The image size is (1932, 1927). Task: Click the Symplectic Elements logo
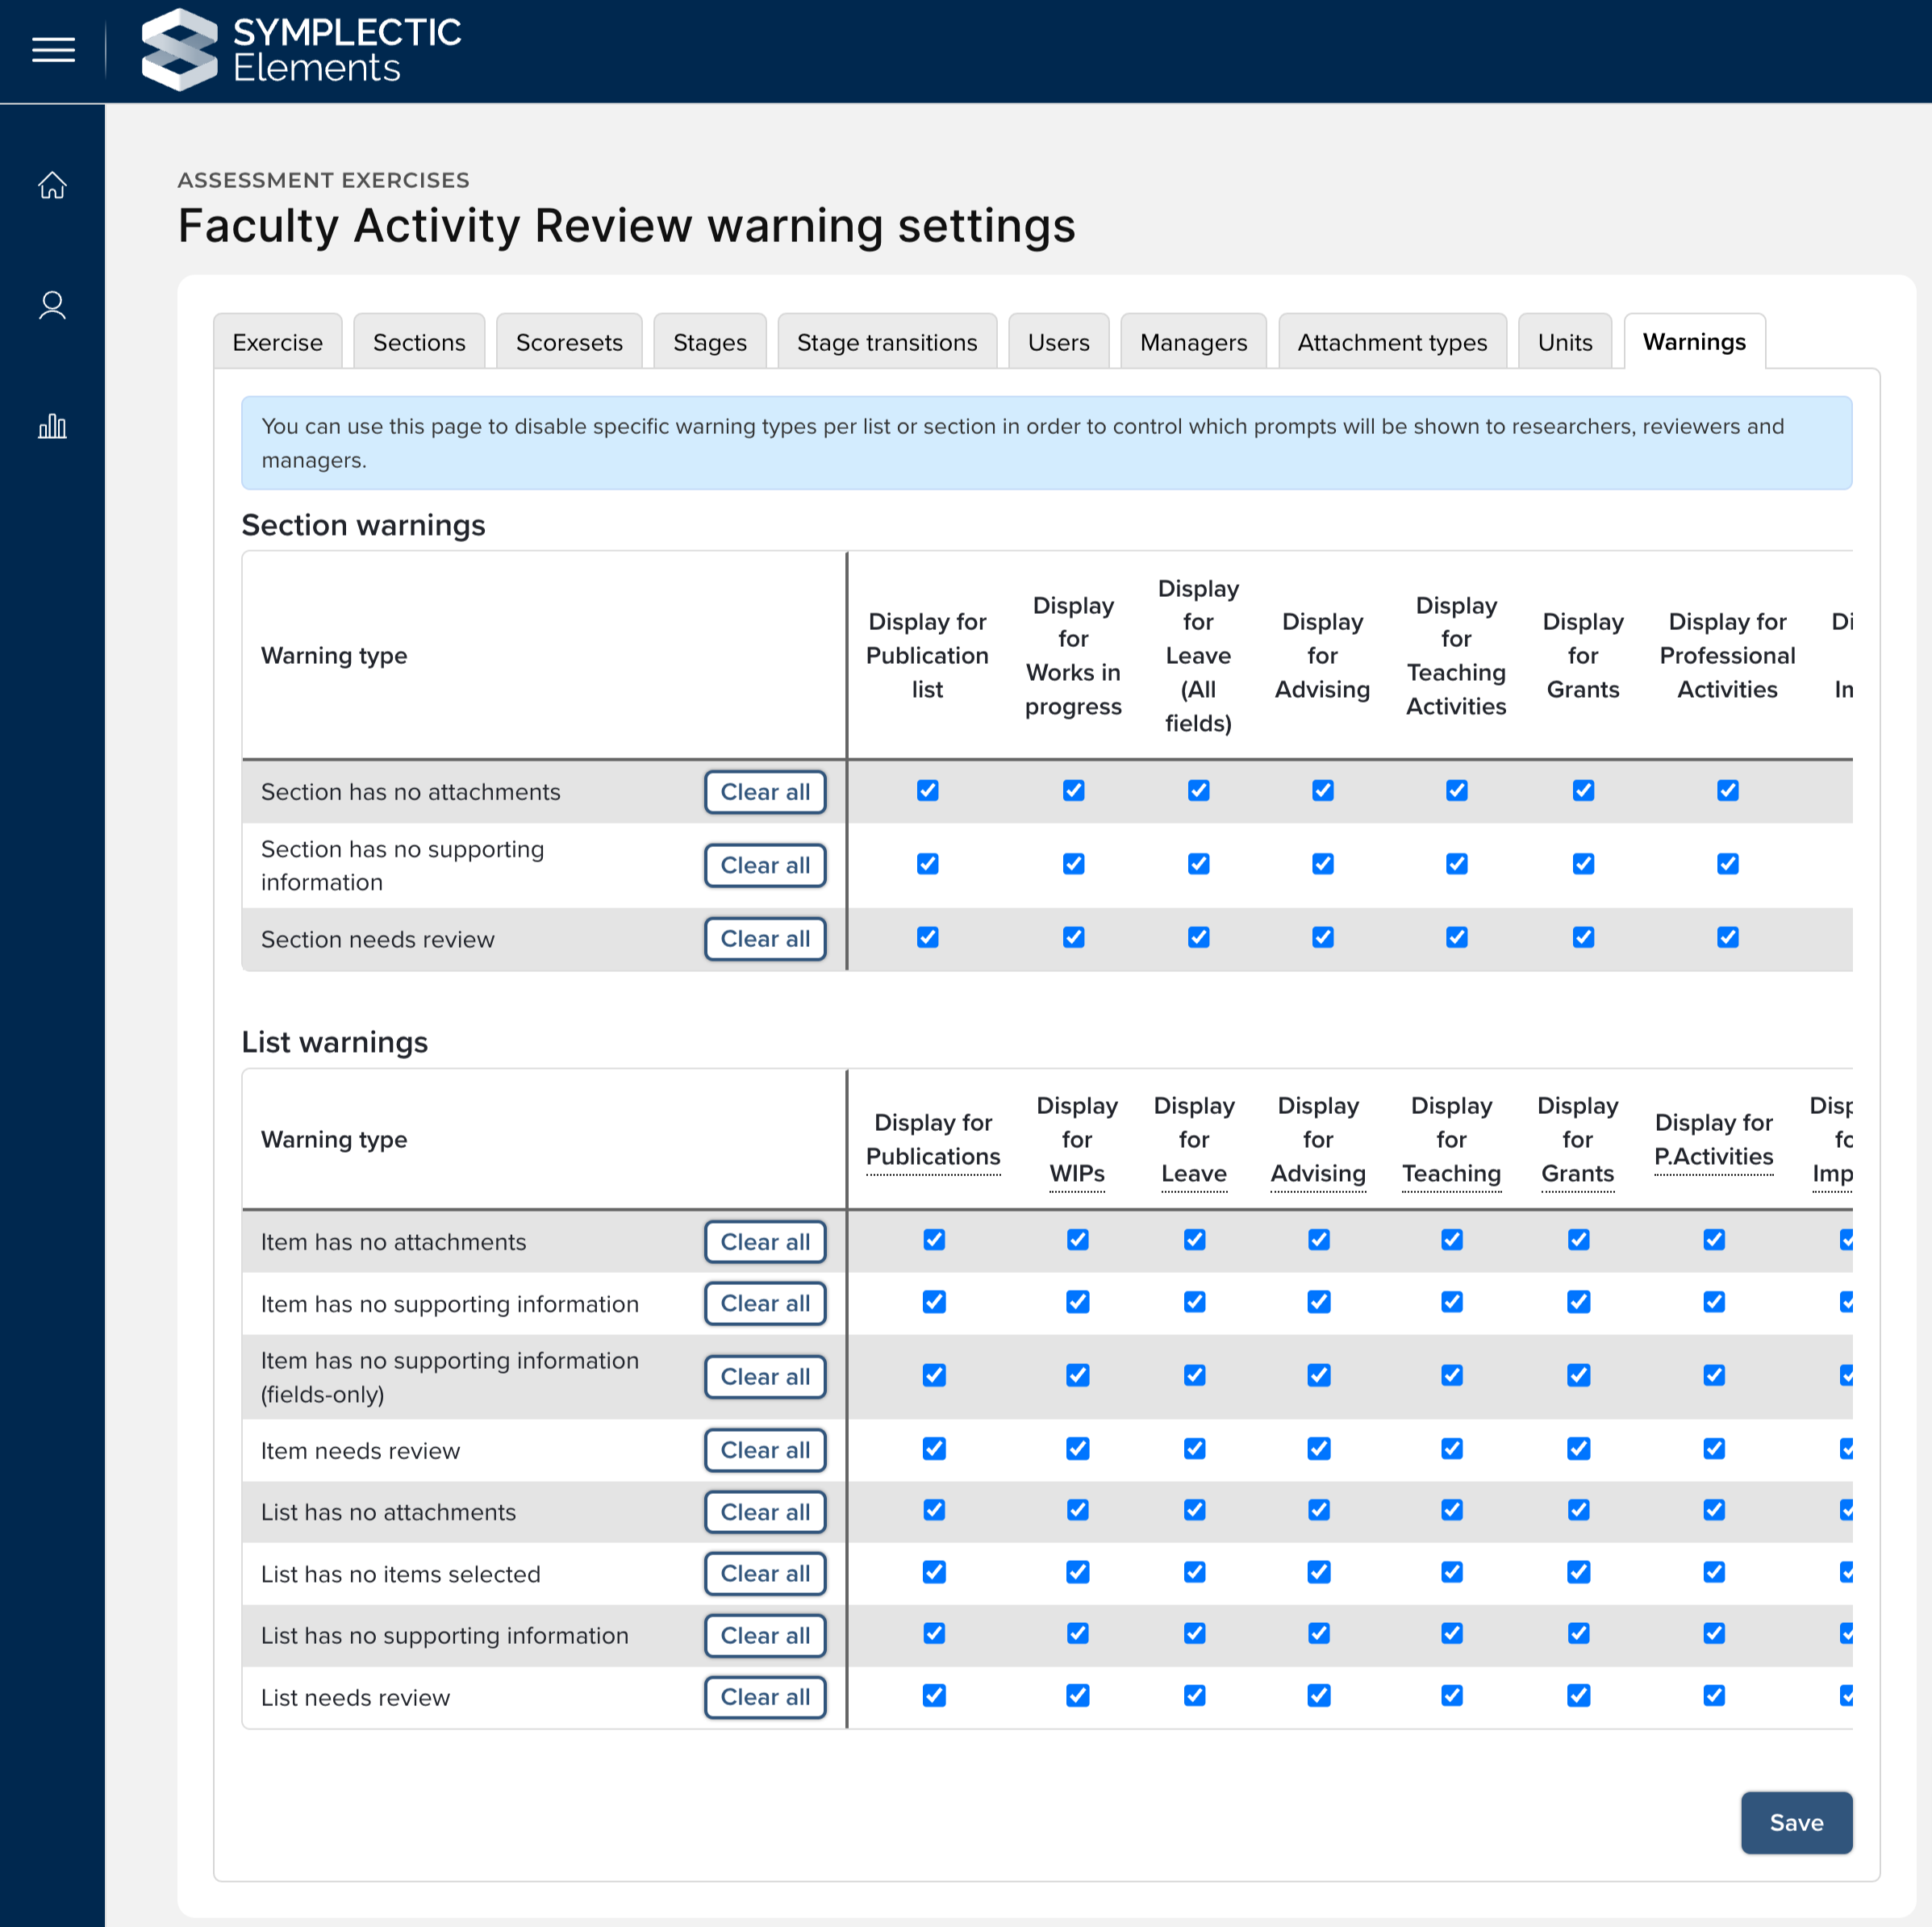(300, 50)
